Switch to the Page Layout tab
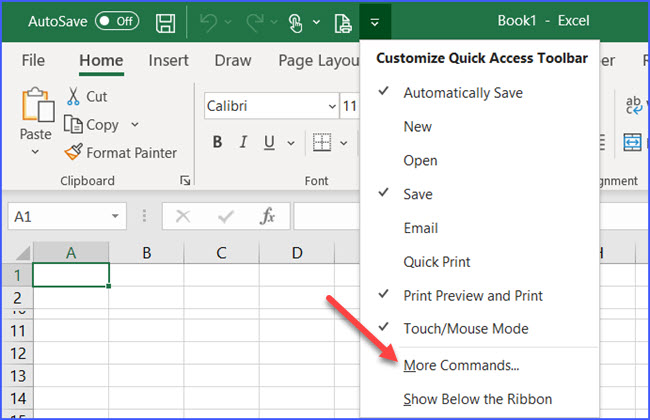 (x=319, y=61)
